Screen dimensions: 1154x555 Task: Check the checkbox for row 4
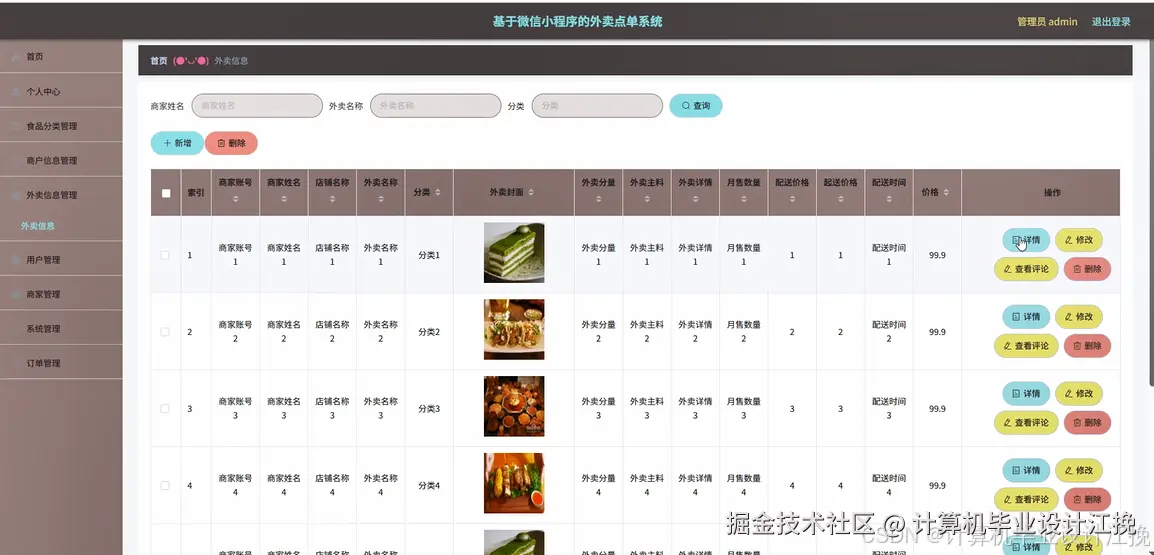[165, 485]
